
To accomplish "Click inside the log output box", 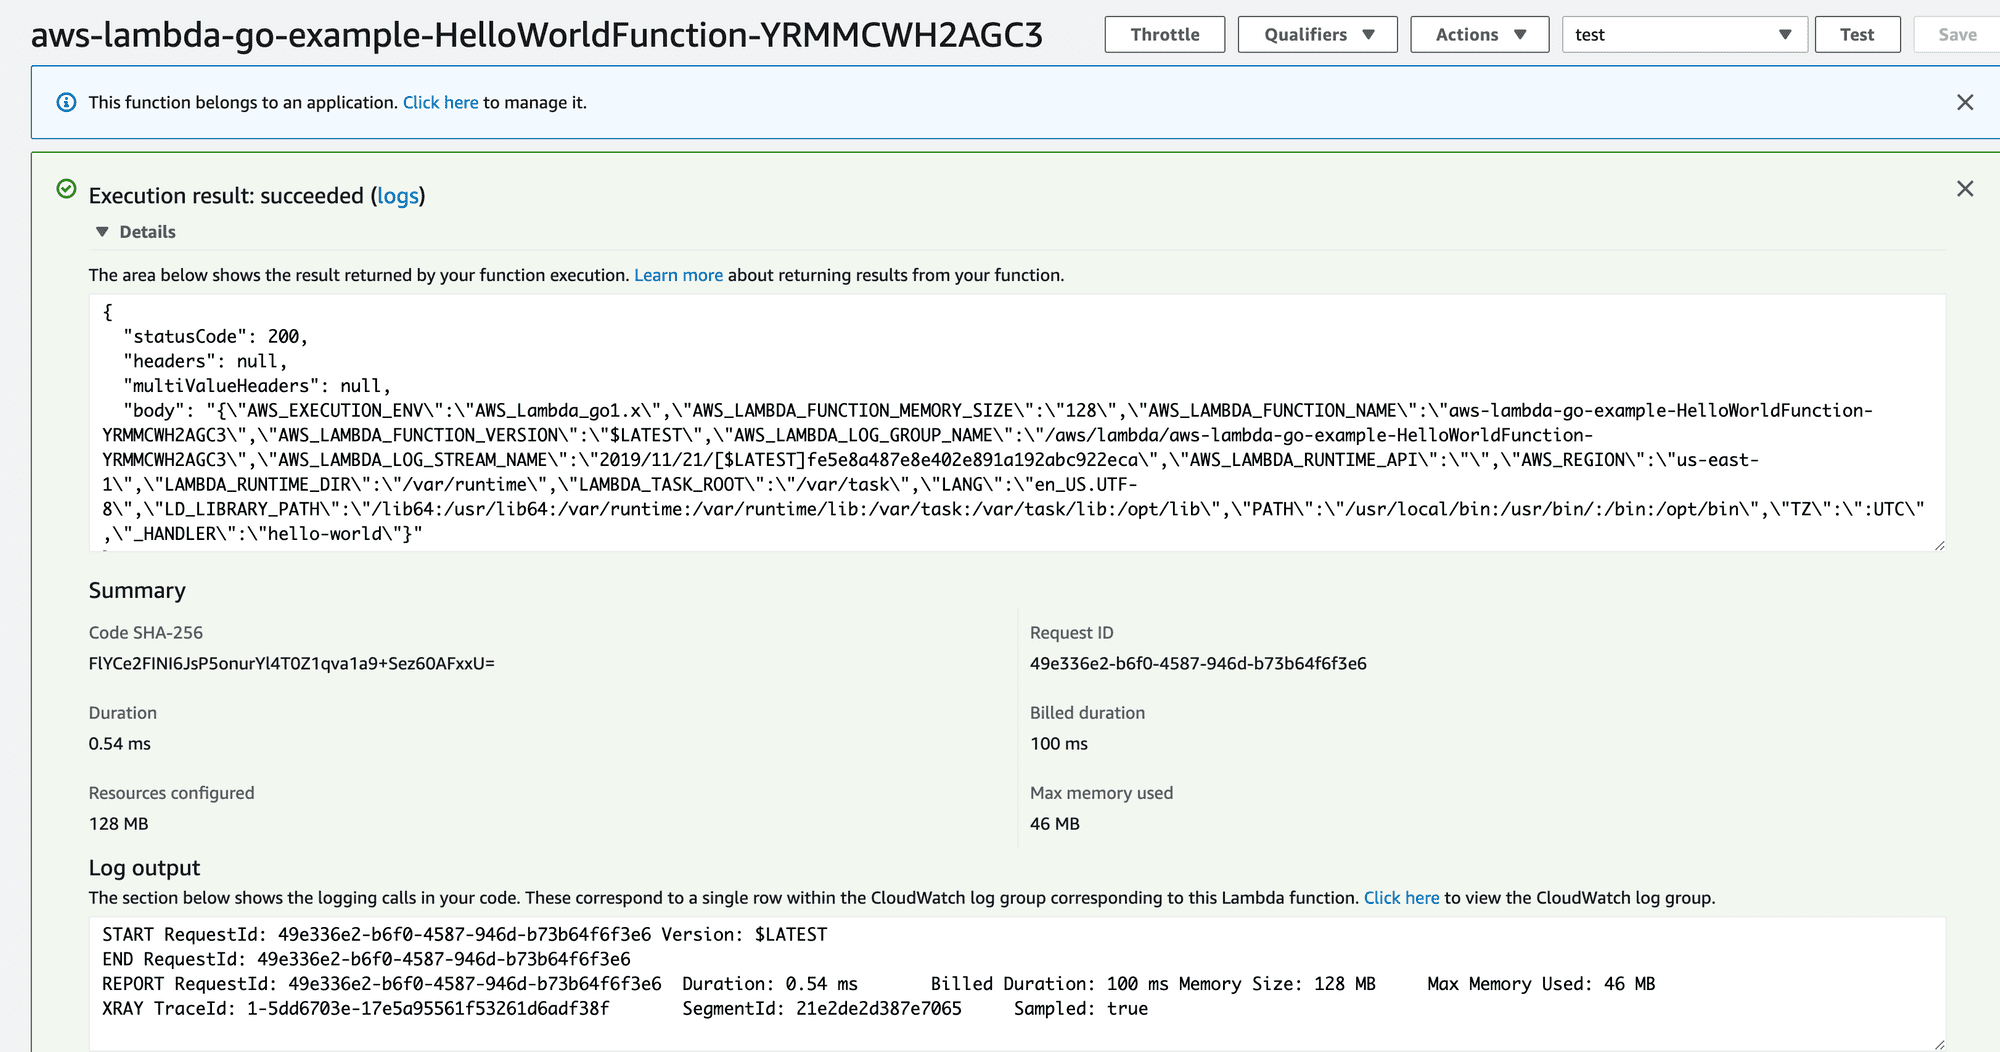I will point(1017,984).
